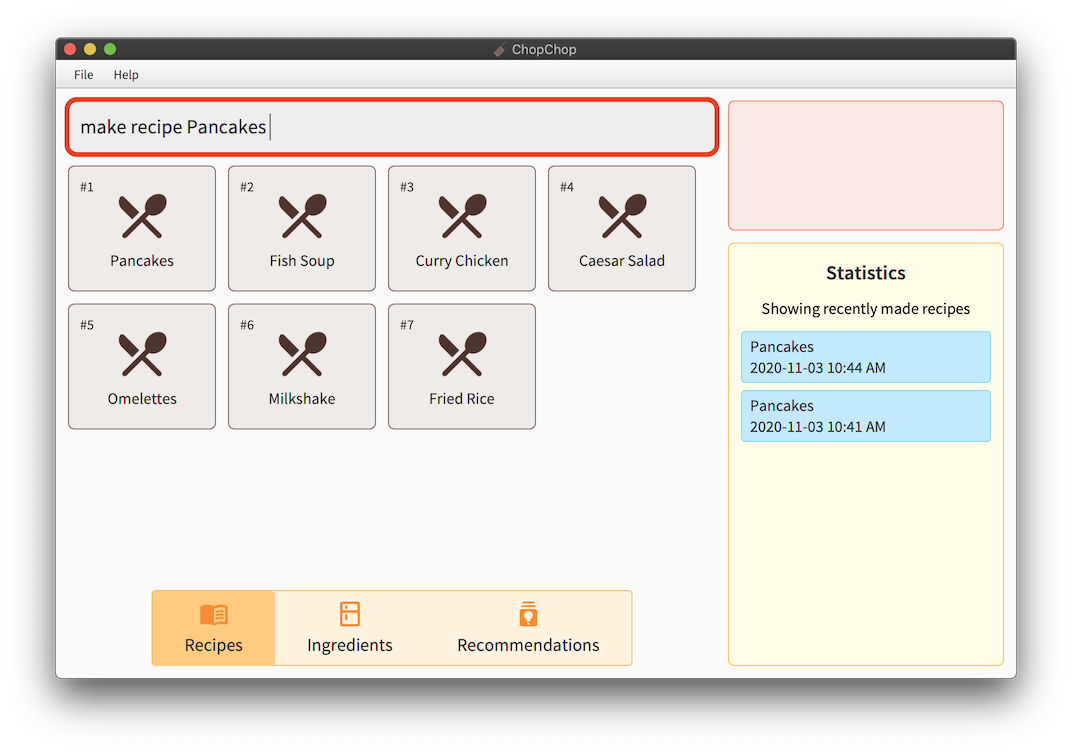Click the Curry Chicken recipe name label
The width and height of the screenshot is (1072, 752).
tap(462, 261)
